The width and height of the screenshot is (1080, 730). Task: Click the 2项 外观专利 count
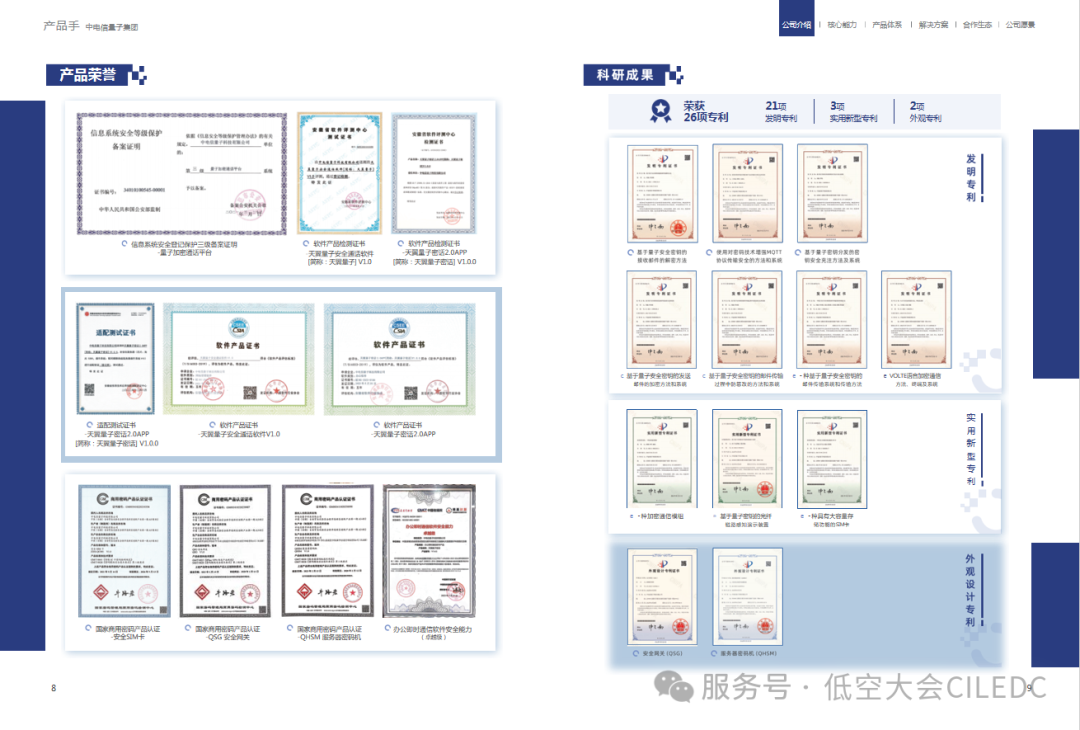click(925, 112)
